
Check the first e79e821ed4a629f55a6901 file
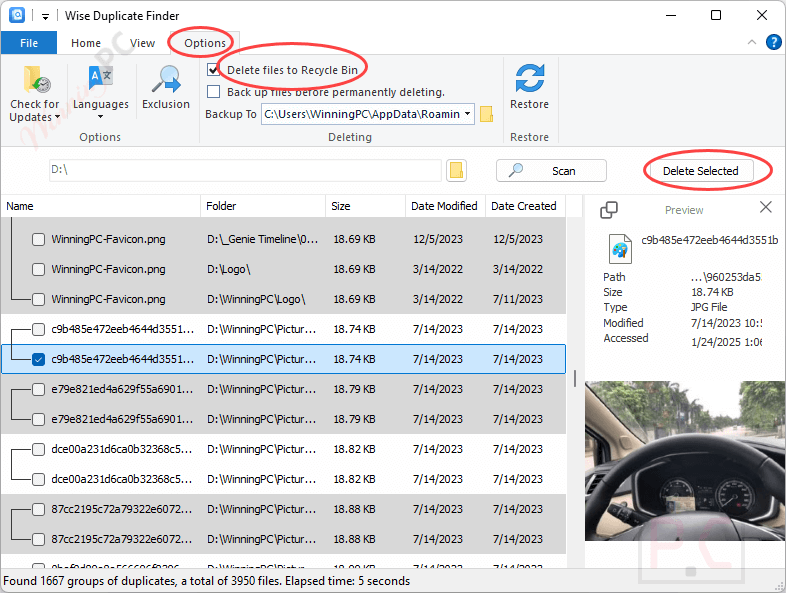click(39, 389)
